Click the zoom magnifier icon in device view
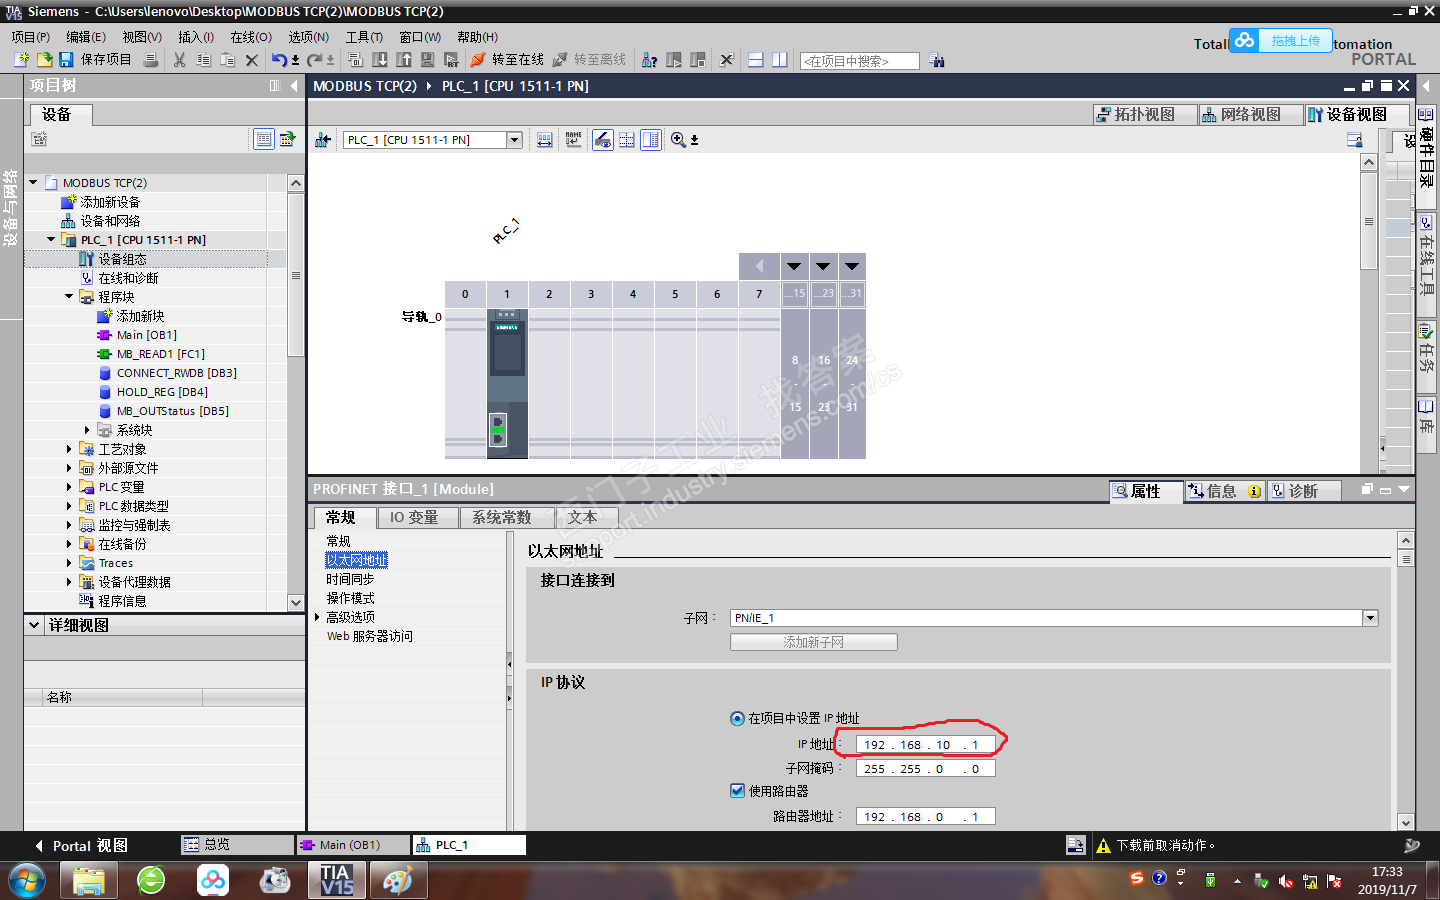 678,140
